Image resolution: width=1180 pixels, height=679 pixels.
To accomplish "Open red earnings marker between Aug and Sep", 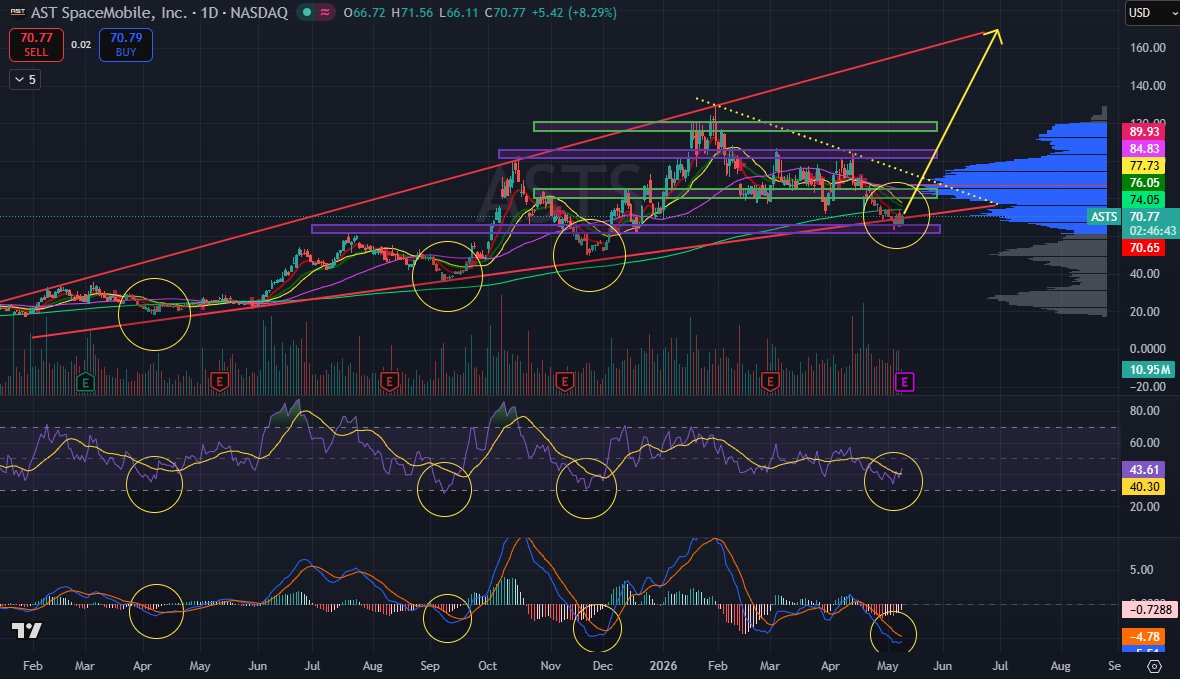I will 389,382.
